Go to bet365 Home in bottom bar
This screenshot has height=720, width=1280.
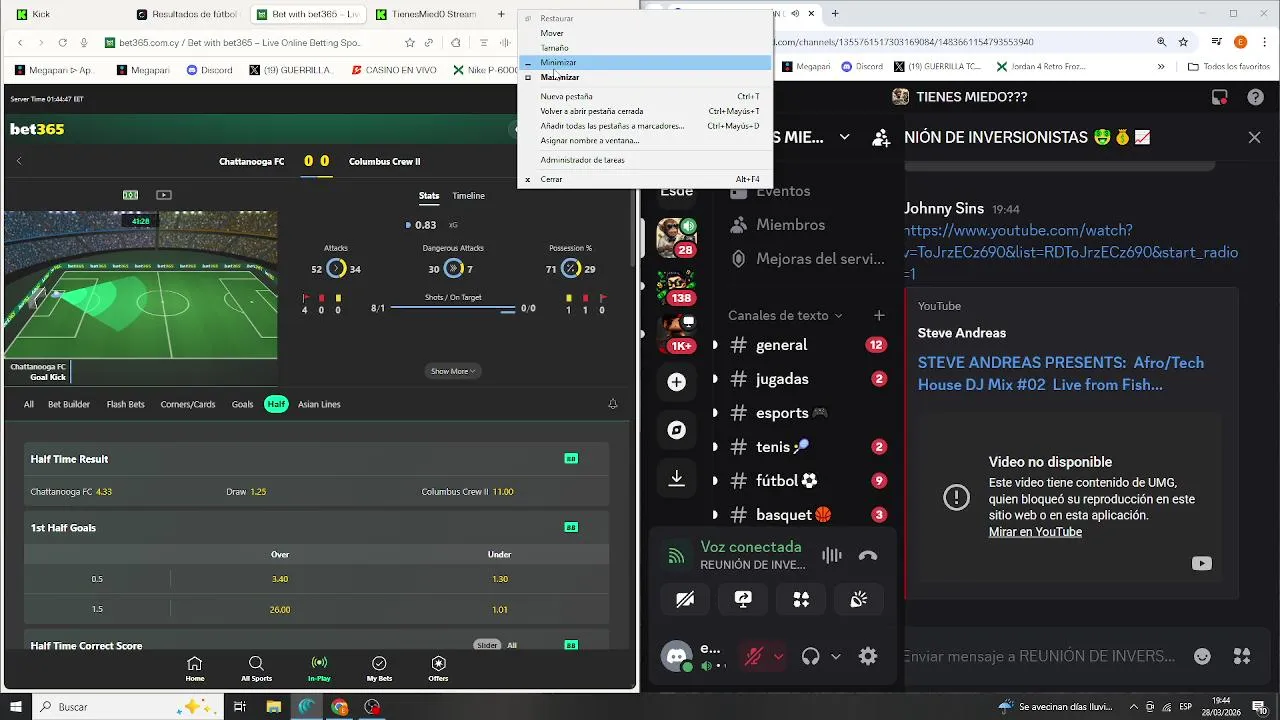click(x=195, y=669)
